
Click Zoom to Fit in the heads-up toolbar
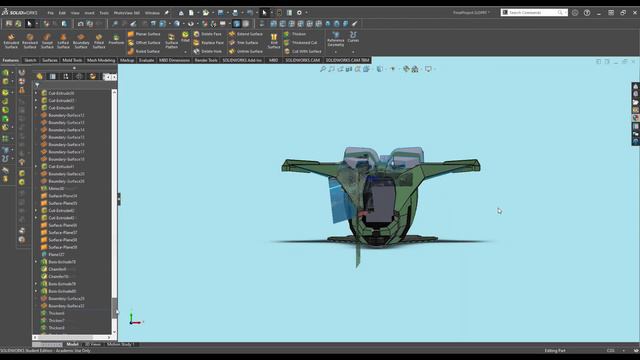(x=323, y=69)
